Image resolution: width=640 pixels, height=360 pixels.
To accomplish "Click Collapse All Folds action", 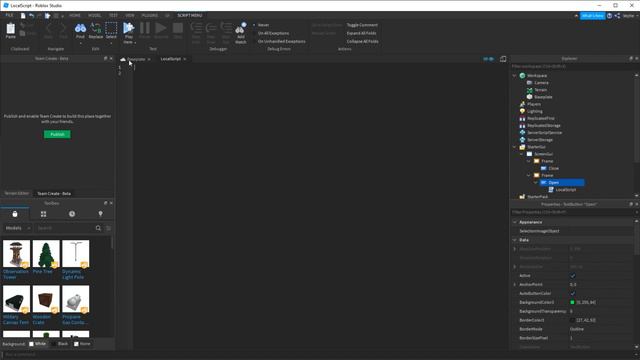I will 362,41.
